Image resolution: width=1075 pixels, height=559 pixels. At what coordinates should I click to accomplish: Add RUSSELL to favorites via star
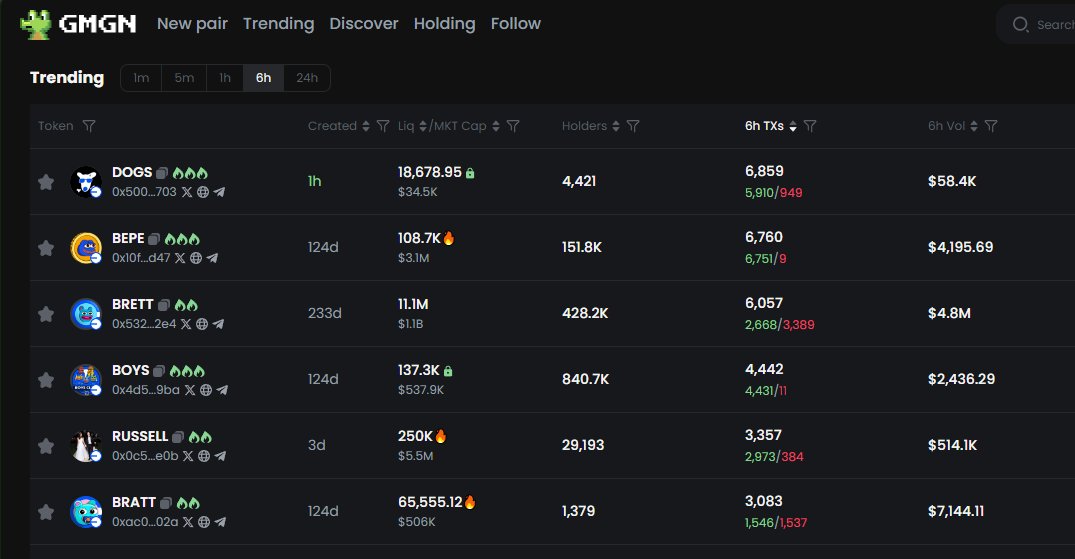click(46, 446)
